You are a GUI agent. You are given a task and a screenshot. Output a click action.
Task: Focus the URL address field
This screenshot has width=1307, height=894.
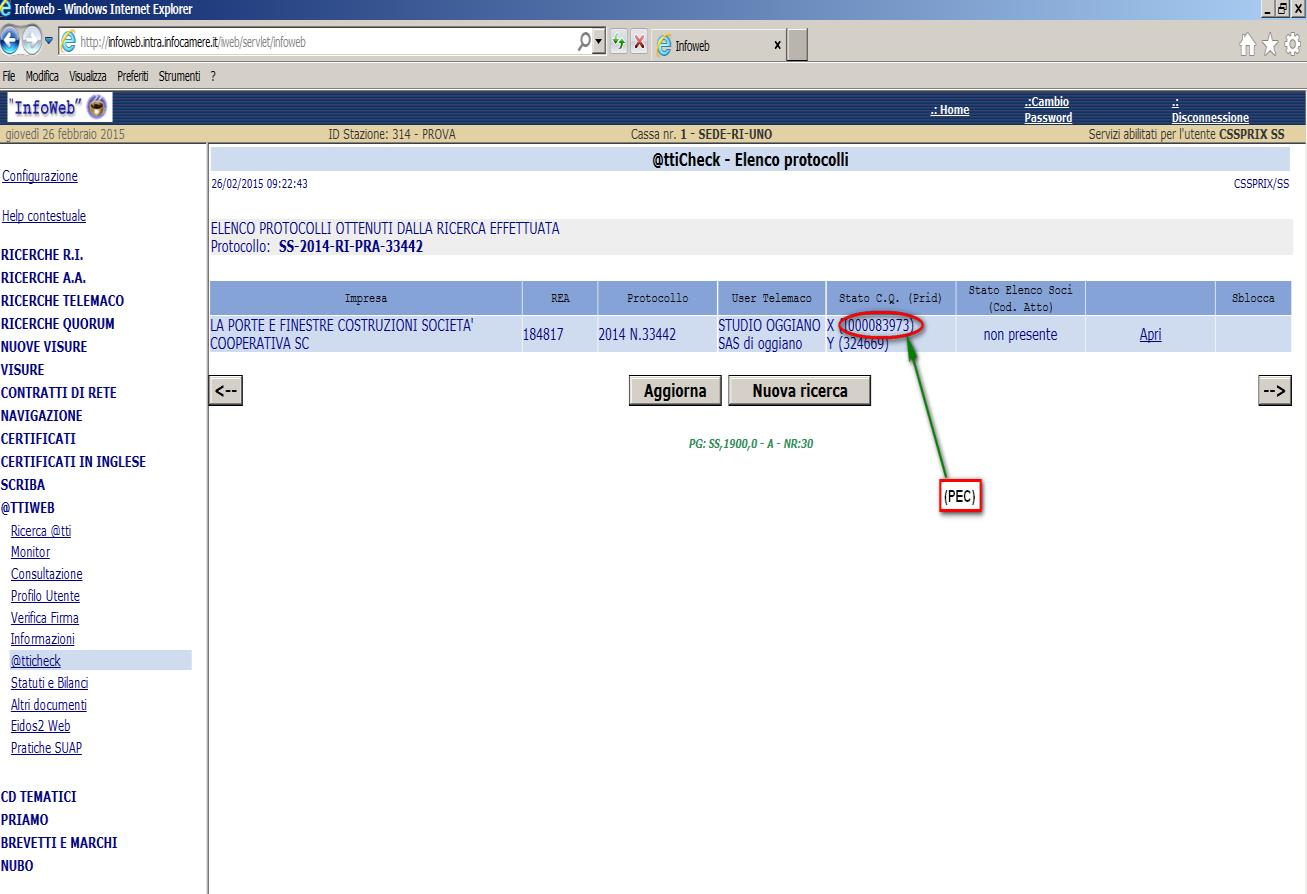coord(318,44)
